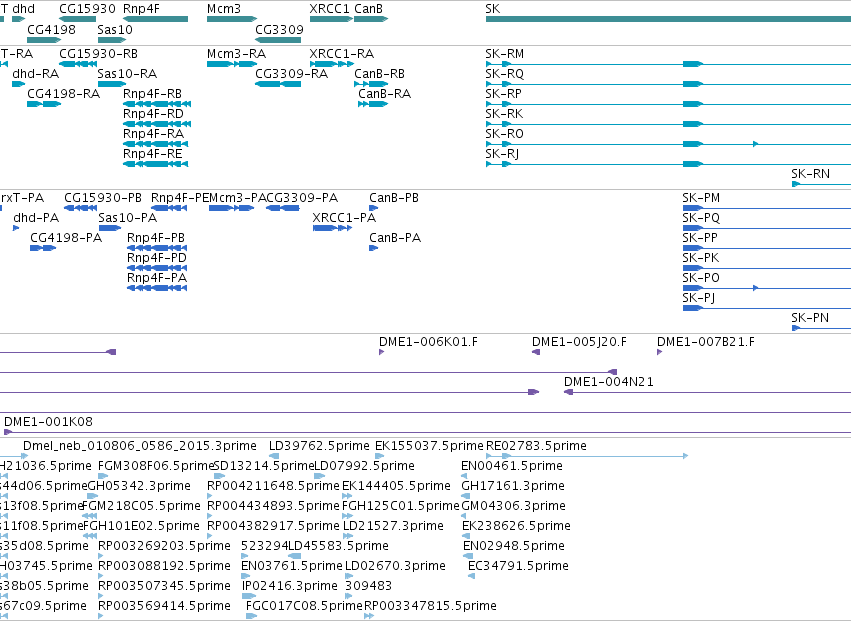Click the GM04306.3prime EST label
The image size is (851, 621).
click(x=513, y=506)
